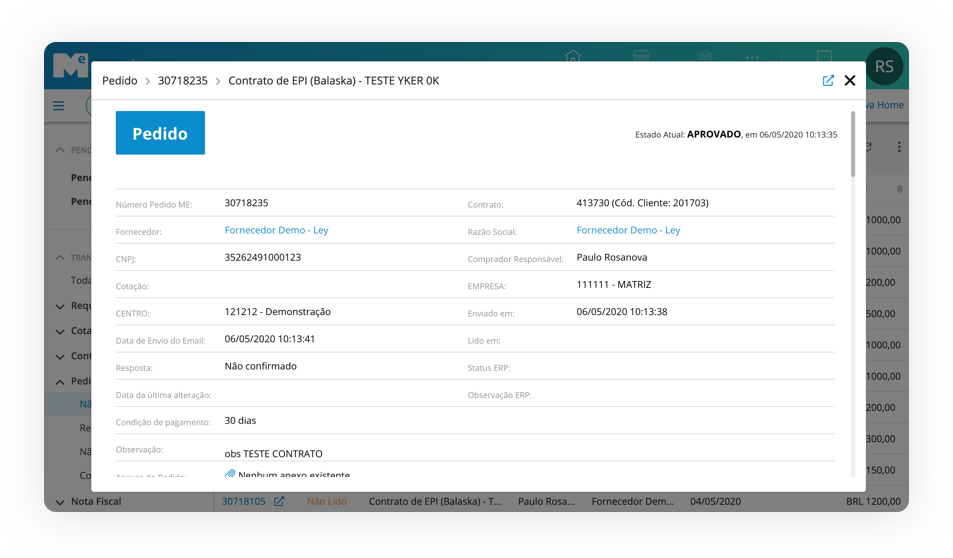Click the BRL 1200,00 amount in the bottom row
Image resolution: width=953 pixels, height=558 pixels.
[x=873, y=501]
